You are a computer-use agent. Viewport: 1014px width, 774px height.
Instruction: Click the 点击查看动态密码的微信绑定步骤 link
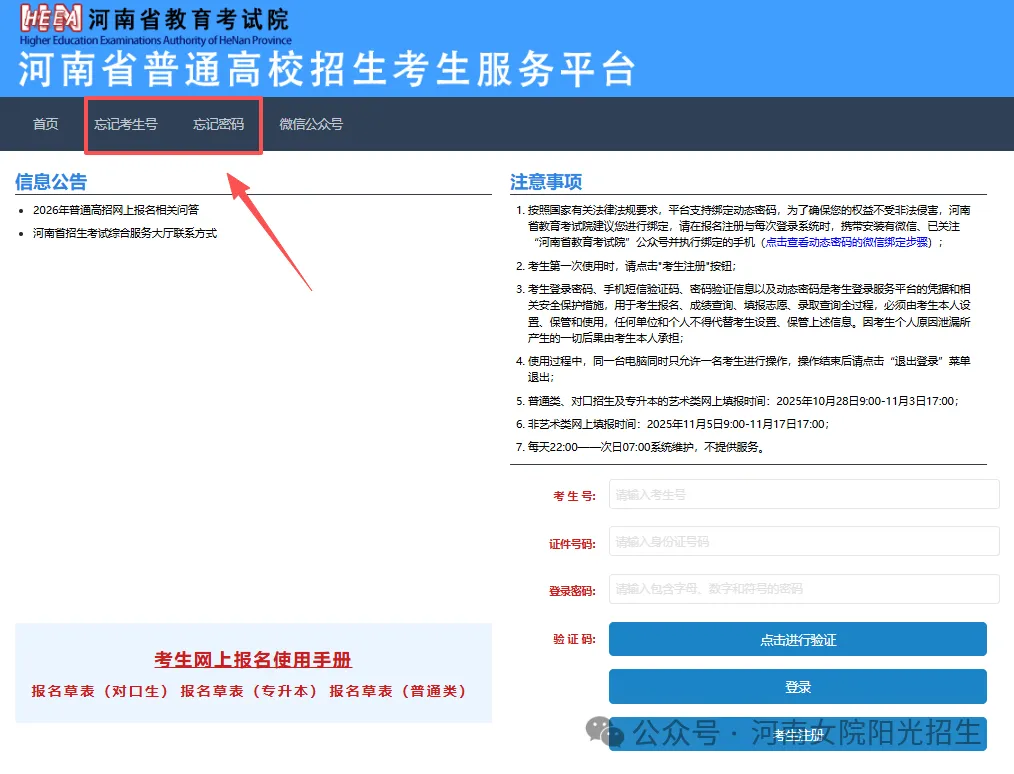tap(847, 242)
